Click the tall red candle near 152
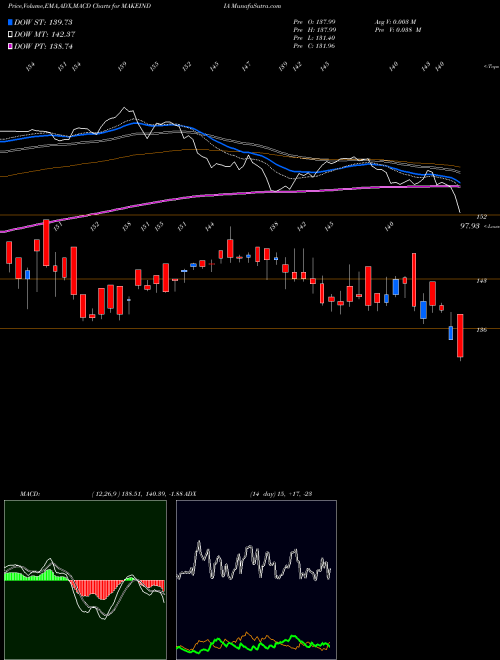 46,242
